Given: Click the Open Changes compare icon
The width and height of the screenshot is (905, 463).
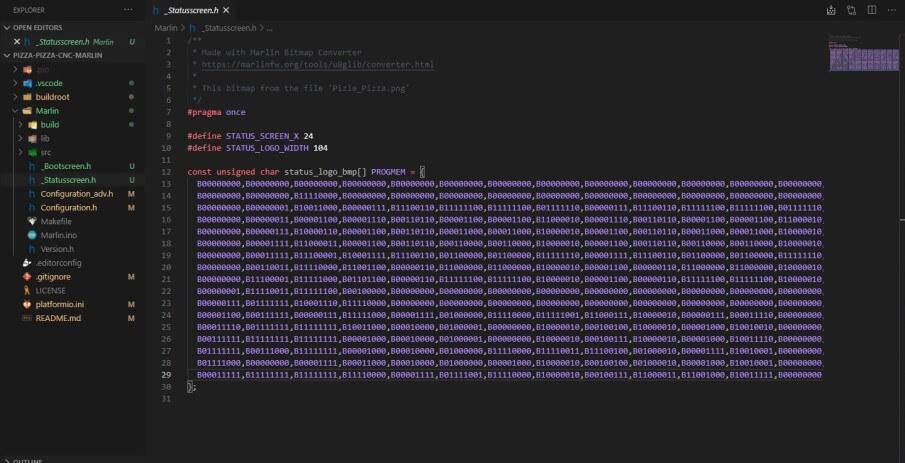Looking at the screenshot, I should click(851, 10).
